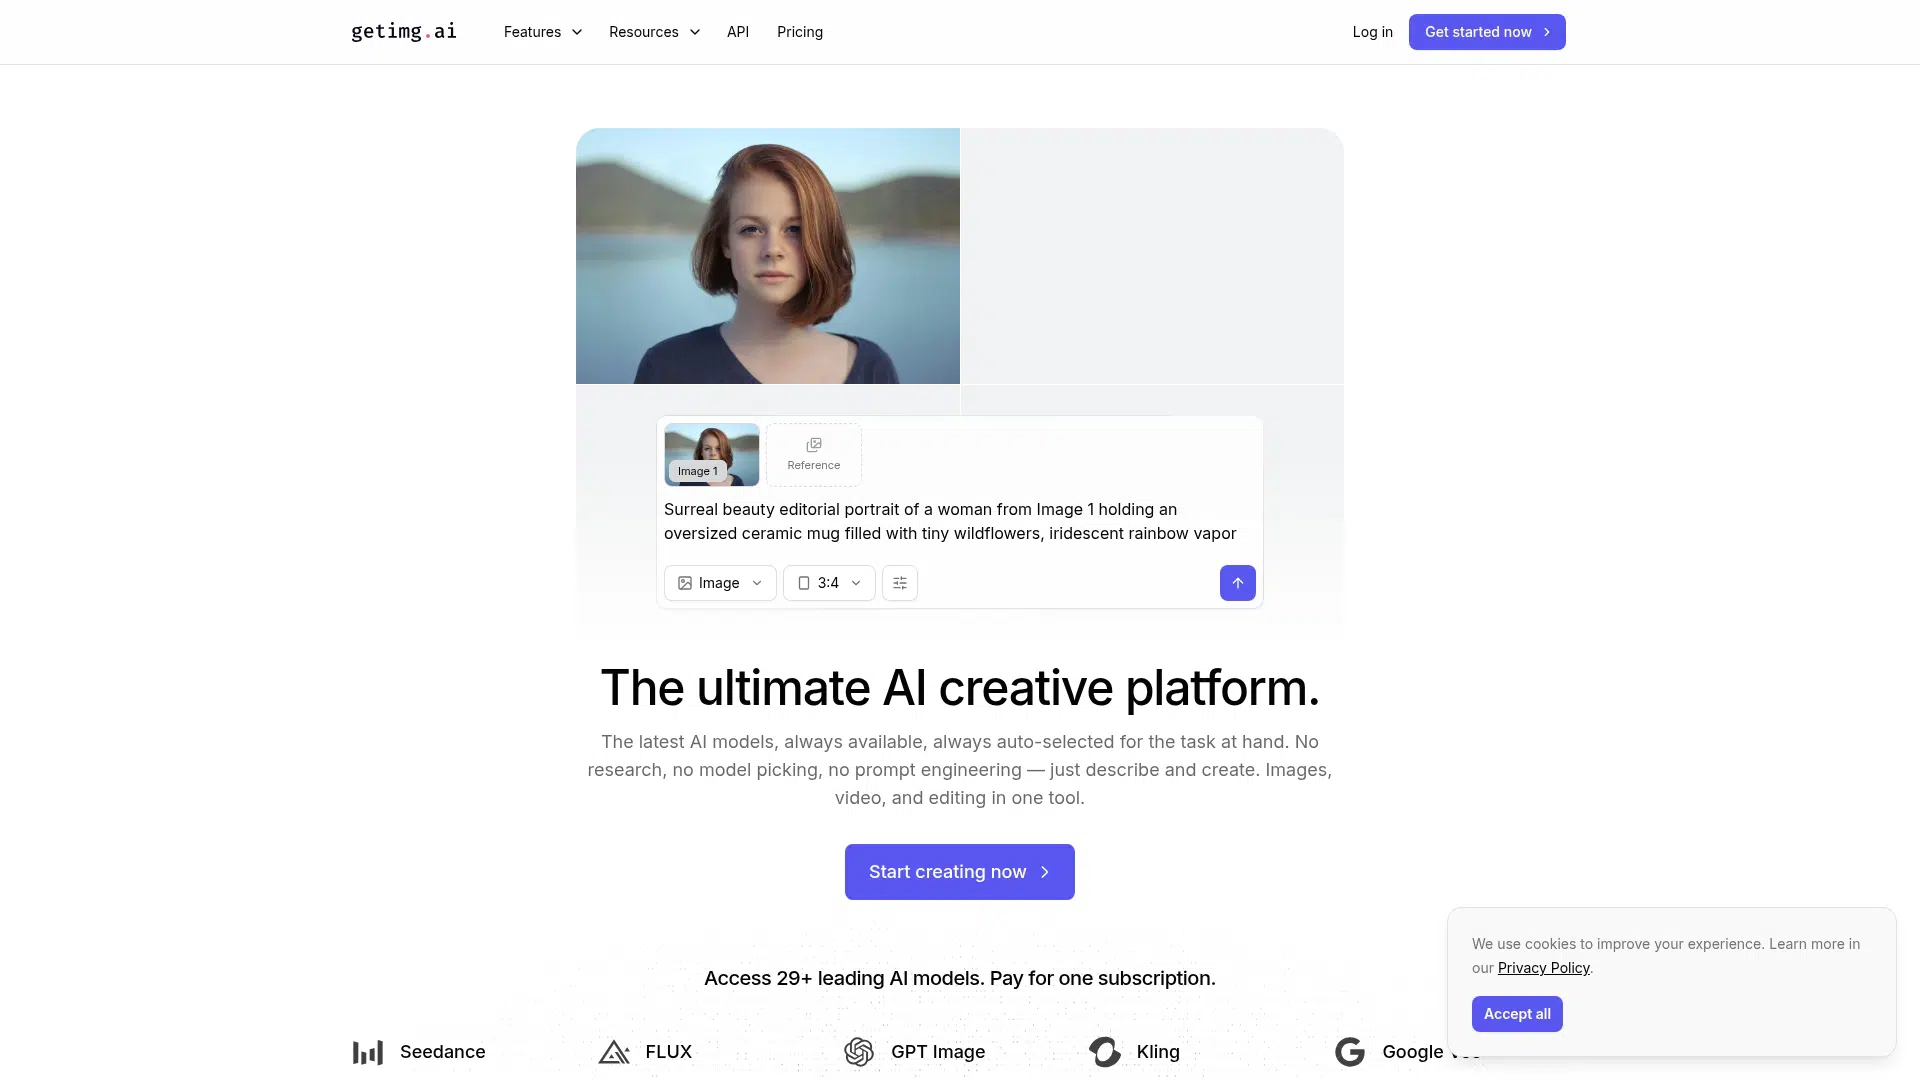Image resolution: width=1920 pixels, height=1080 pixels.
Task: Click the getimg.ai logo
Action: point(404,32)
